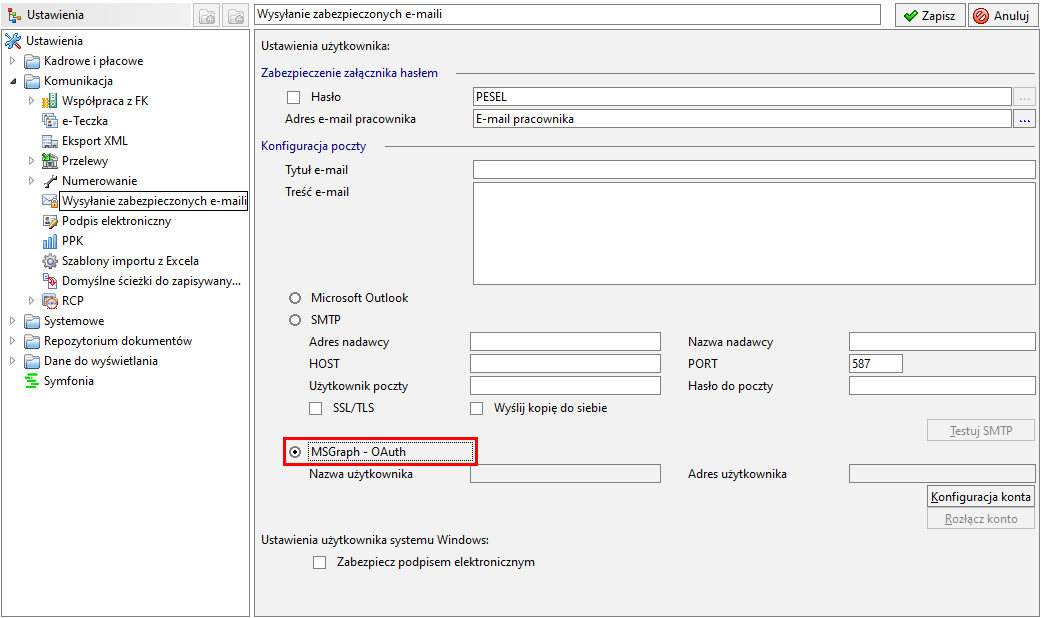Click ellipsis button beside E-mail pracownika field
The height and width of the screenshot is (618, 1041).
coord(1024,119)
